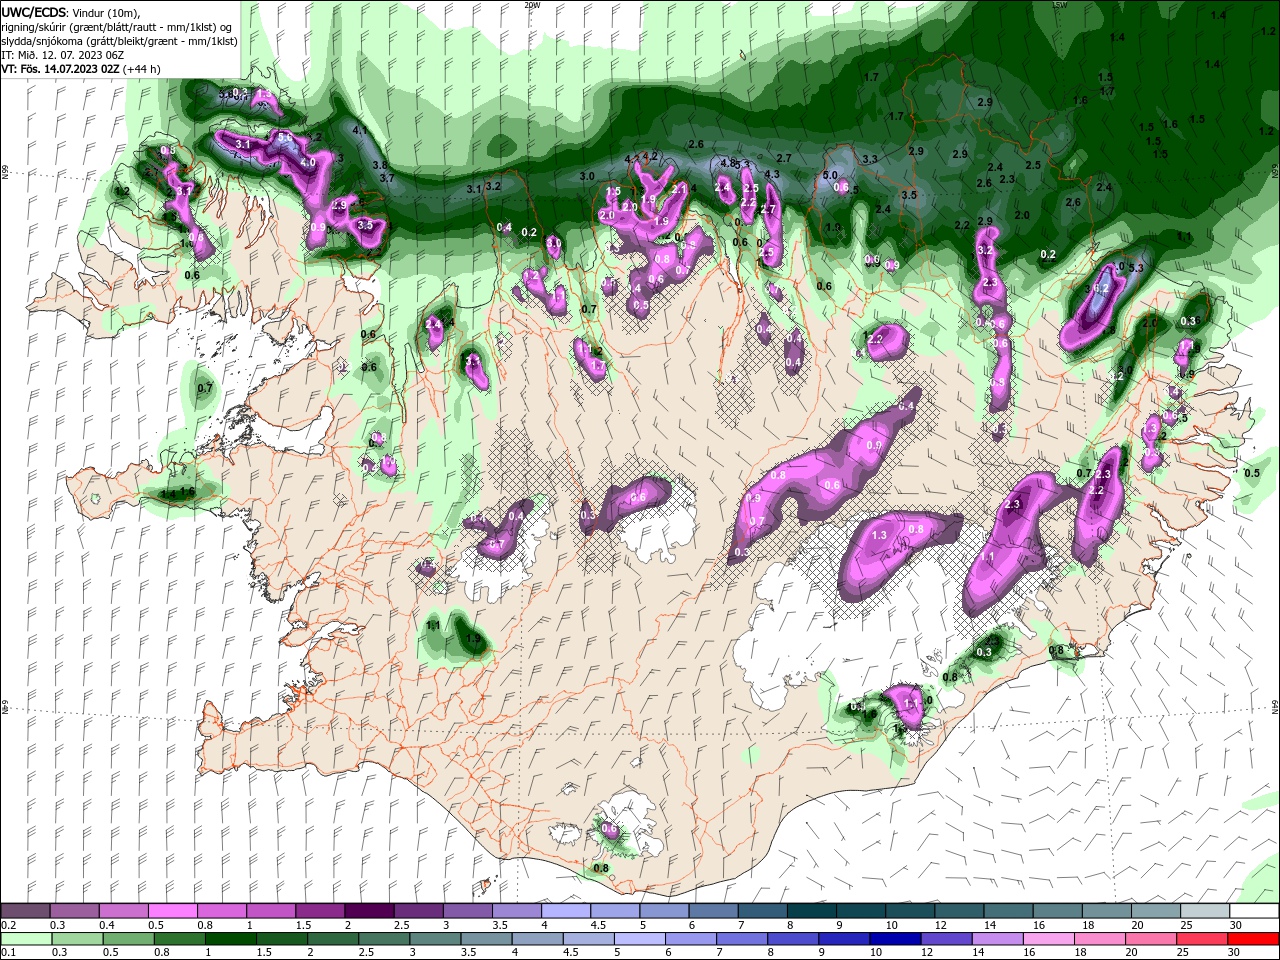Select the bright red lower swatch at 30

click(1252, 939)
